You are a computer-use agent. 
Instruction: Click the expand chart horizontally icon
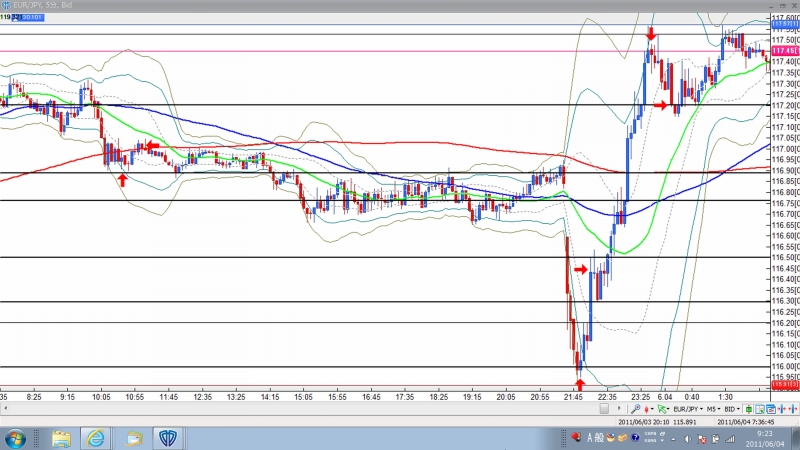click(x=793, y=409)
